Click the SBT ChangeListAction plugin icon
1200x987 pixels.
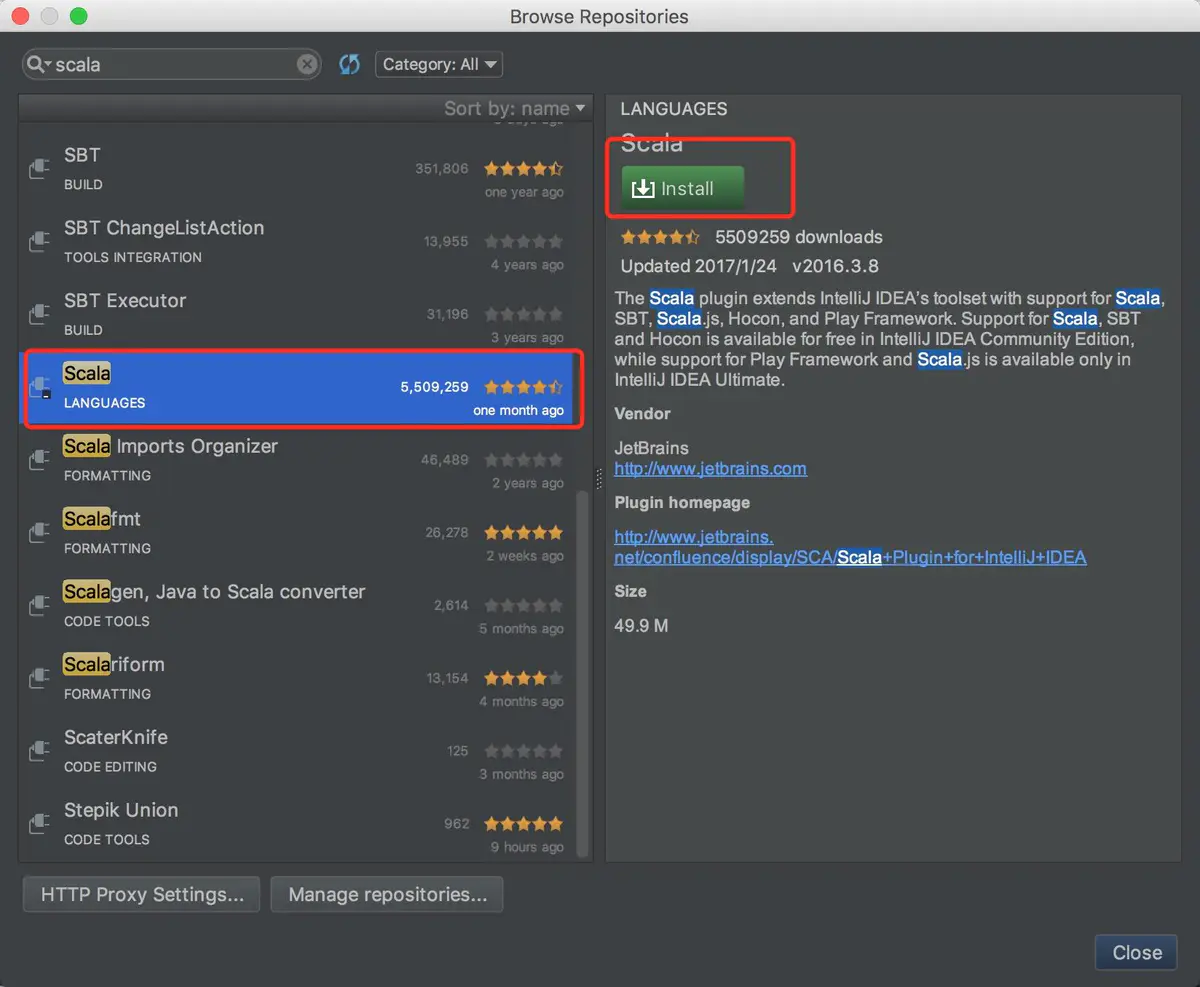(39, 241)
